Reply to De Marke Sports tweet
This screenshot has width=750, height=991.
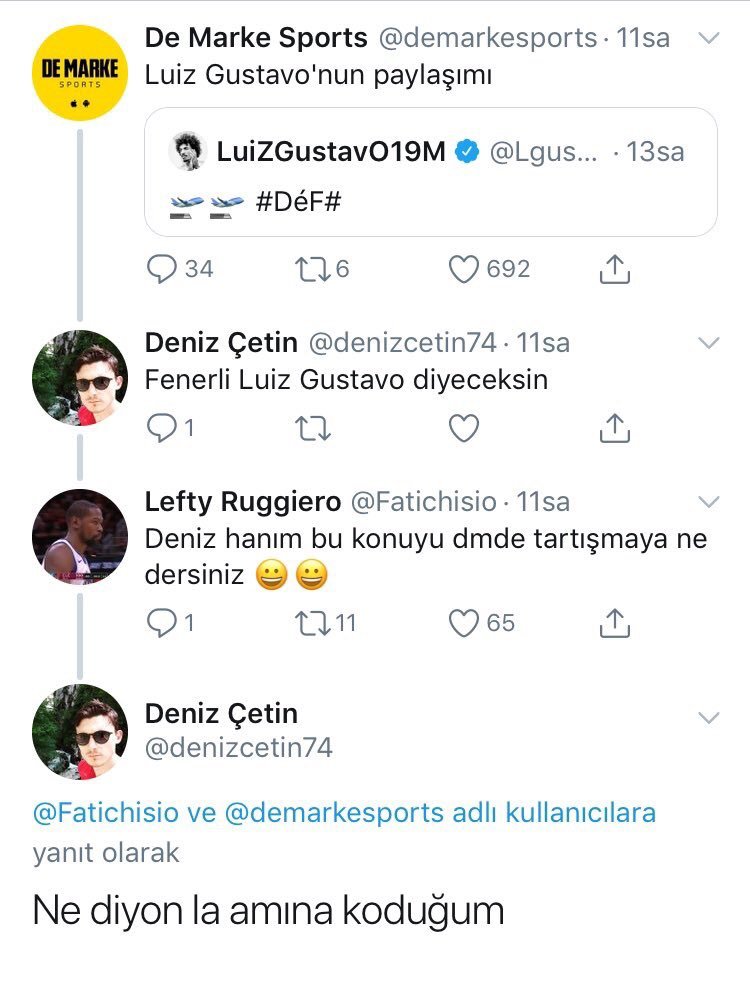coord(161,269)
